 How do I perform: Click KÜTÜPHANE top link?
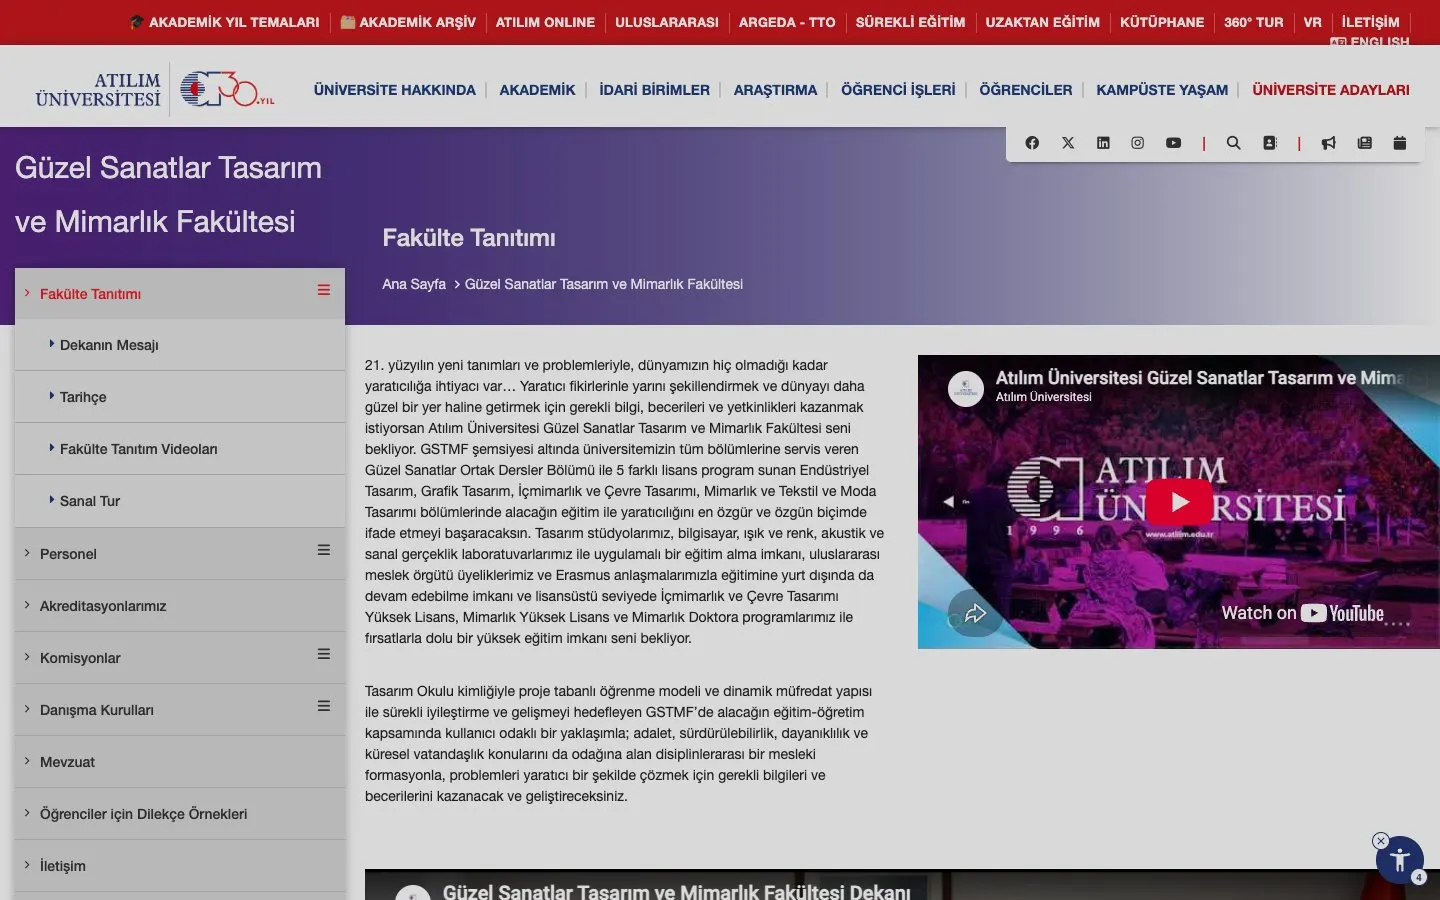[1162, 22]
